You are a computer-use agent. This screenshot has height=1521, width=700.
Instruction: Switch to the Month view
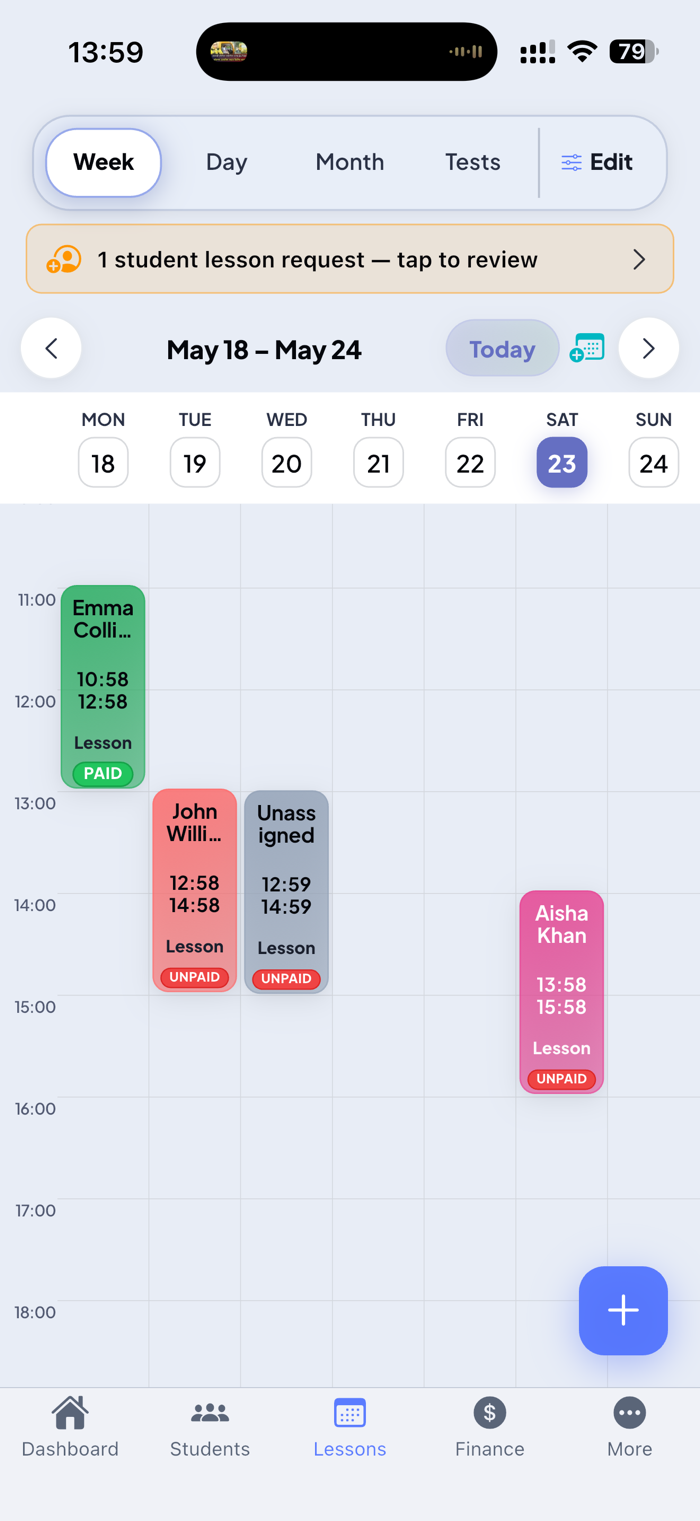[350, 162]
